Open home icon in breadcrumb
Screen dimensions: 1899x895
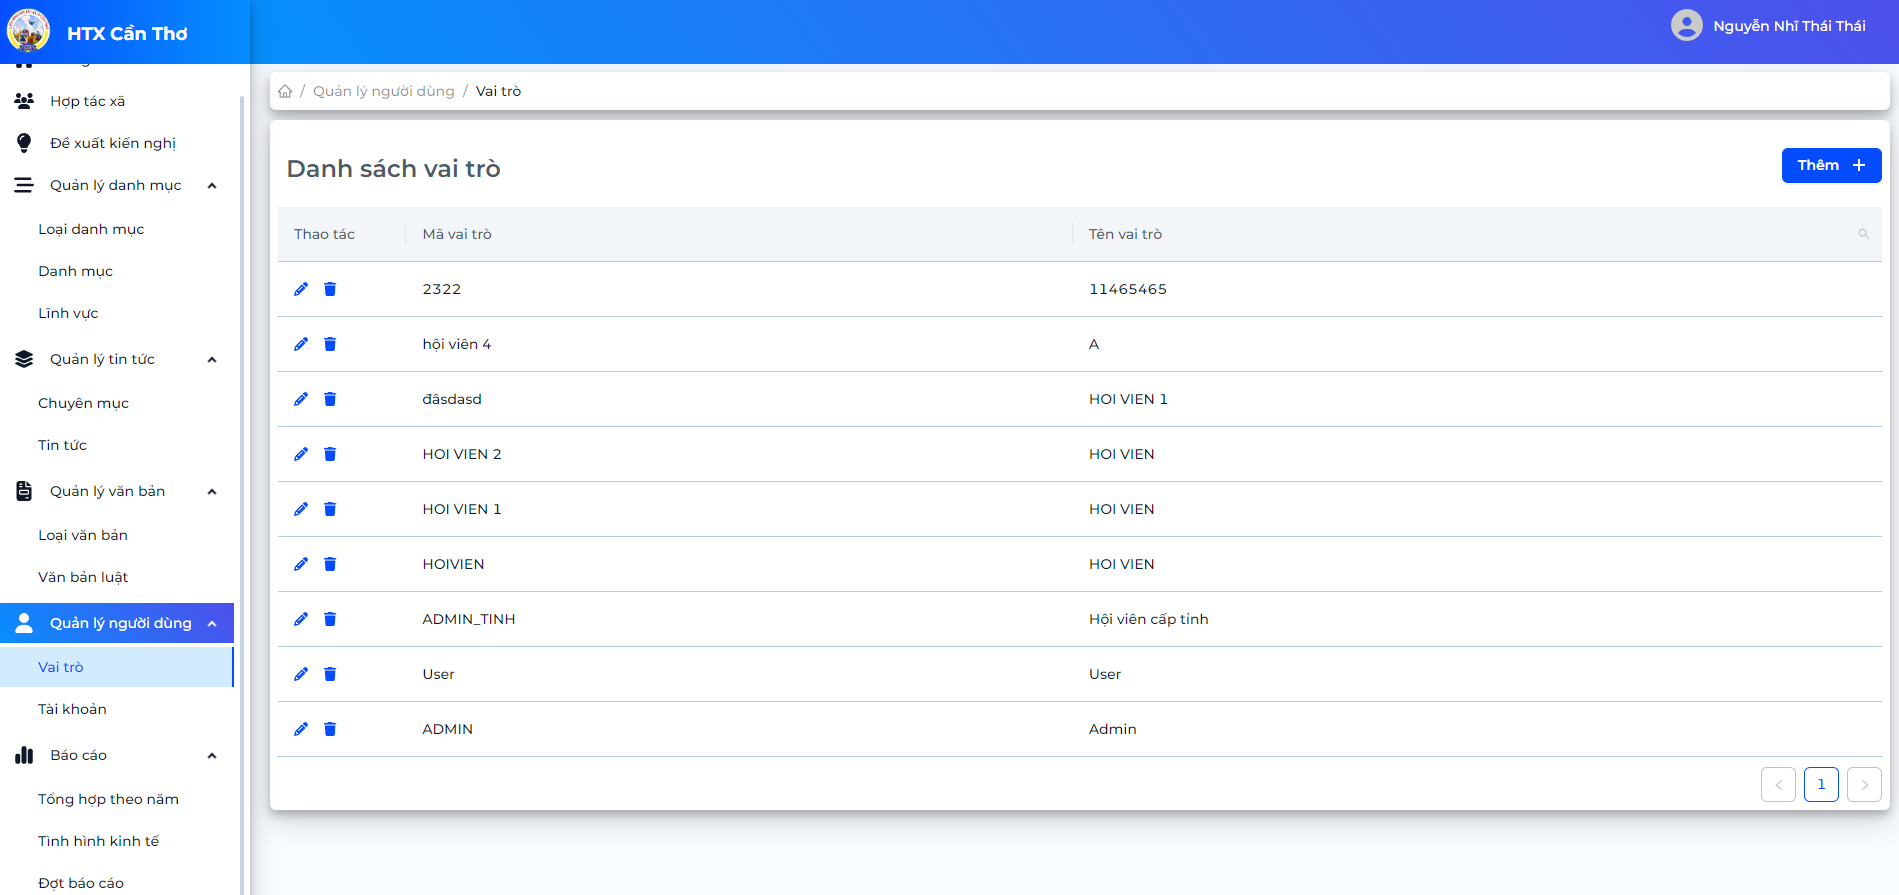tap(285, 91)
